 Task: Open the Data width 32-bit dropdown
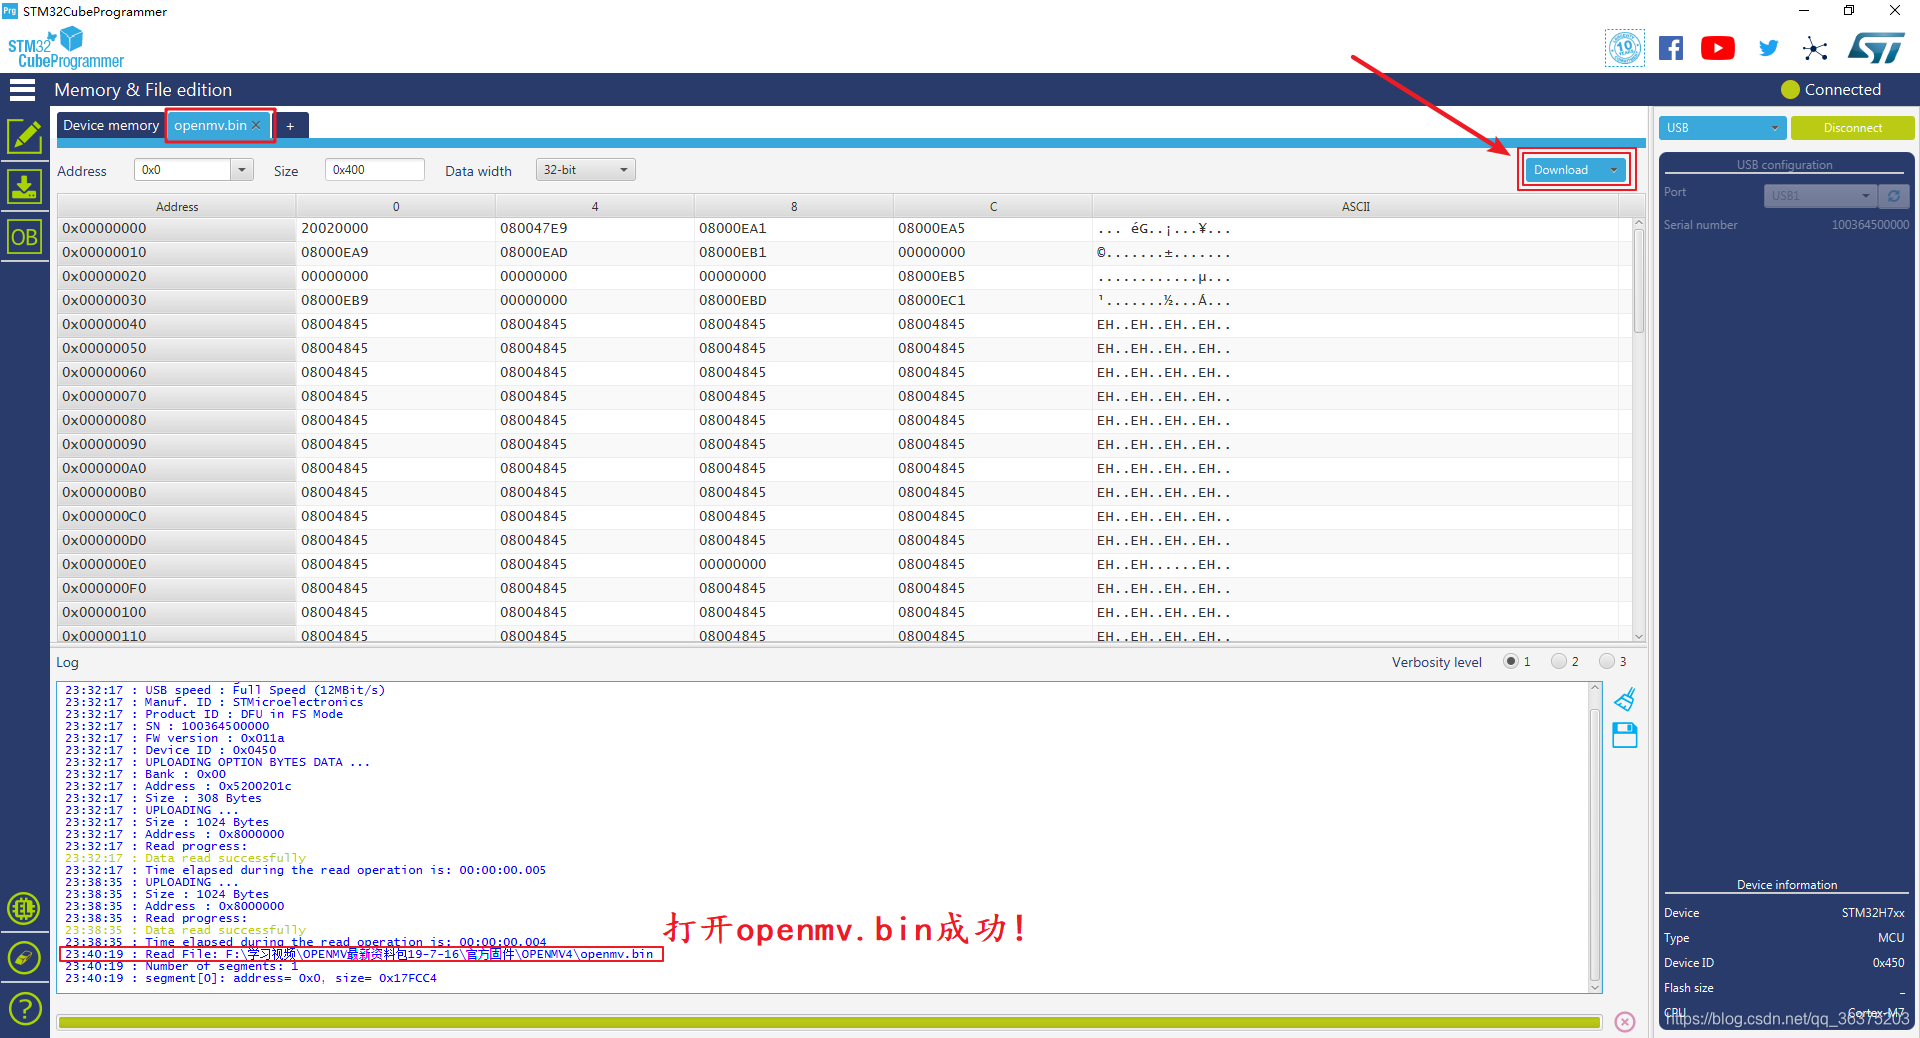[x=585, y=169]
